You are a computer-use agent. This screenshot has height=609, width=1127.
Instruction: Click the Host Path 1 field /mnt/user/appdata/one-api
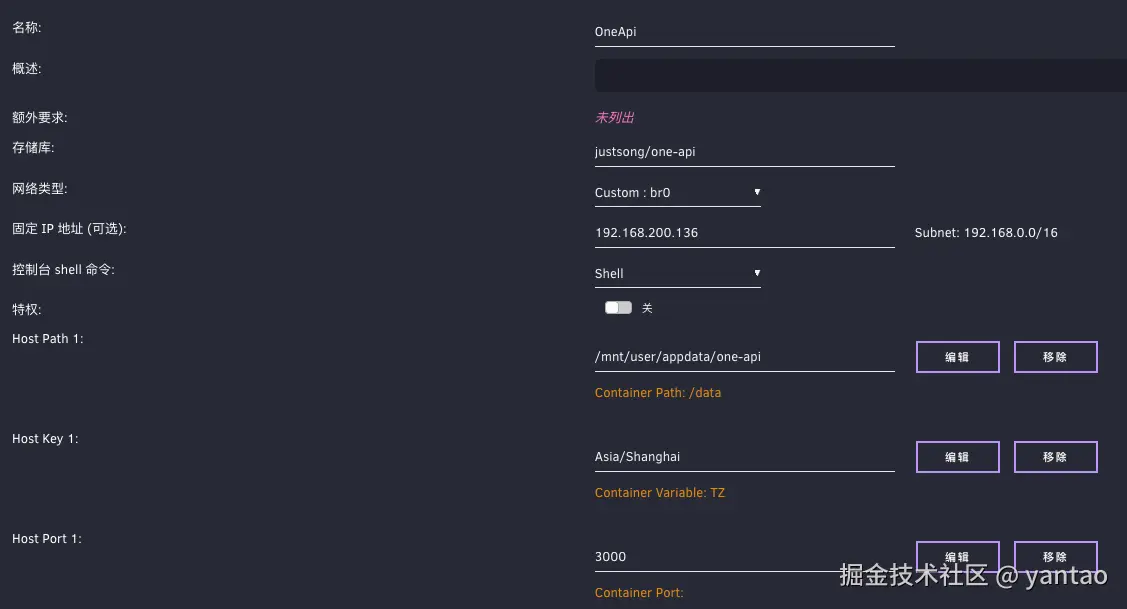tap(743, 357)
